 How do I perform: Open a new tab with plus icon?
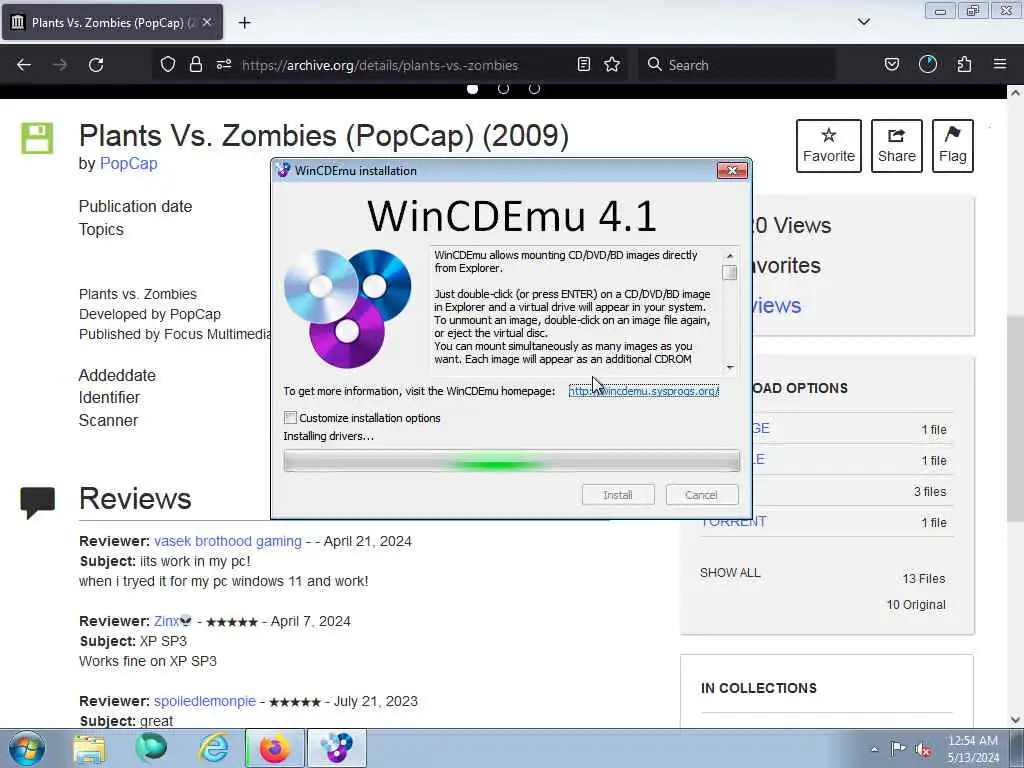[x=244, y=23]
